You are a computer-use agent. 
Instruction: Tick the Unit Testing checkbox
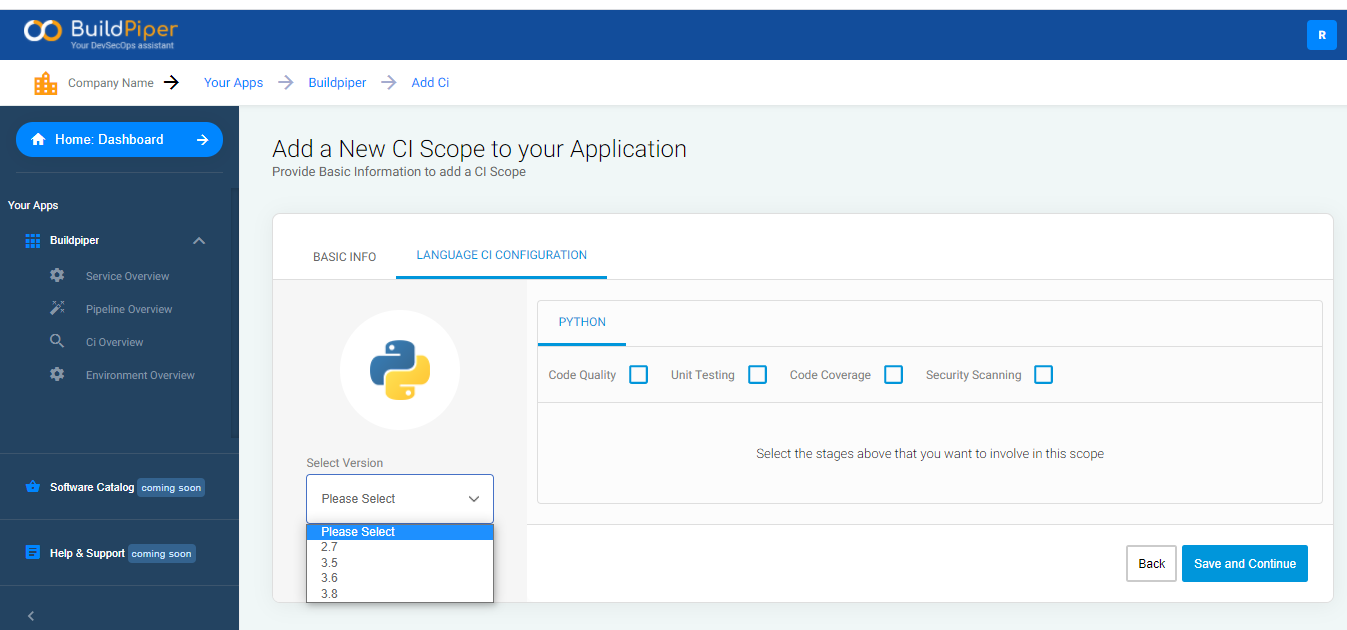click(x=758, y=375)
